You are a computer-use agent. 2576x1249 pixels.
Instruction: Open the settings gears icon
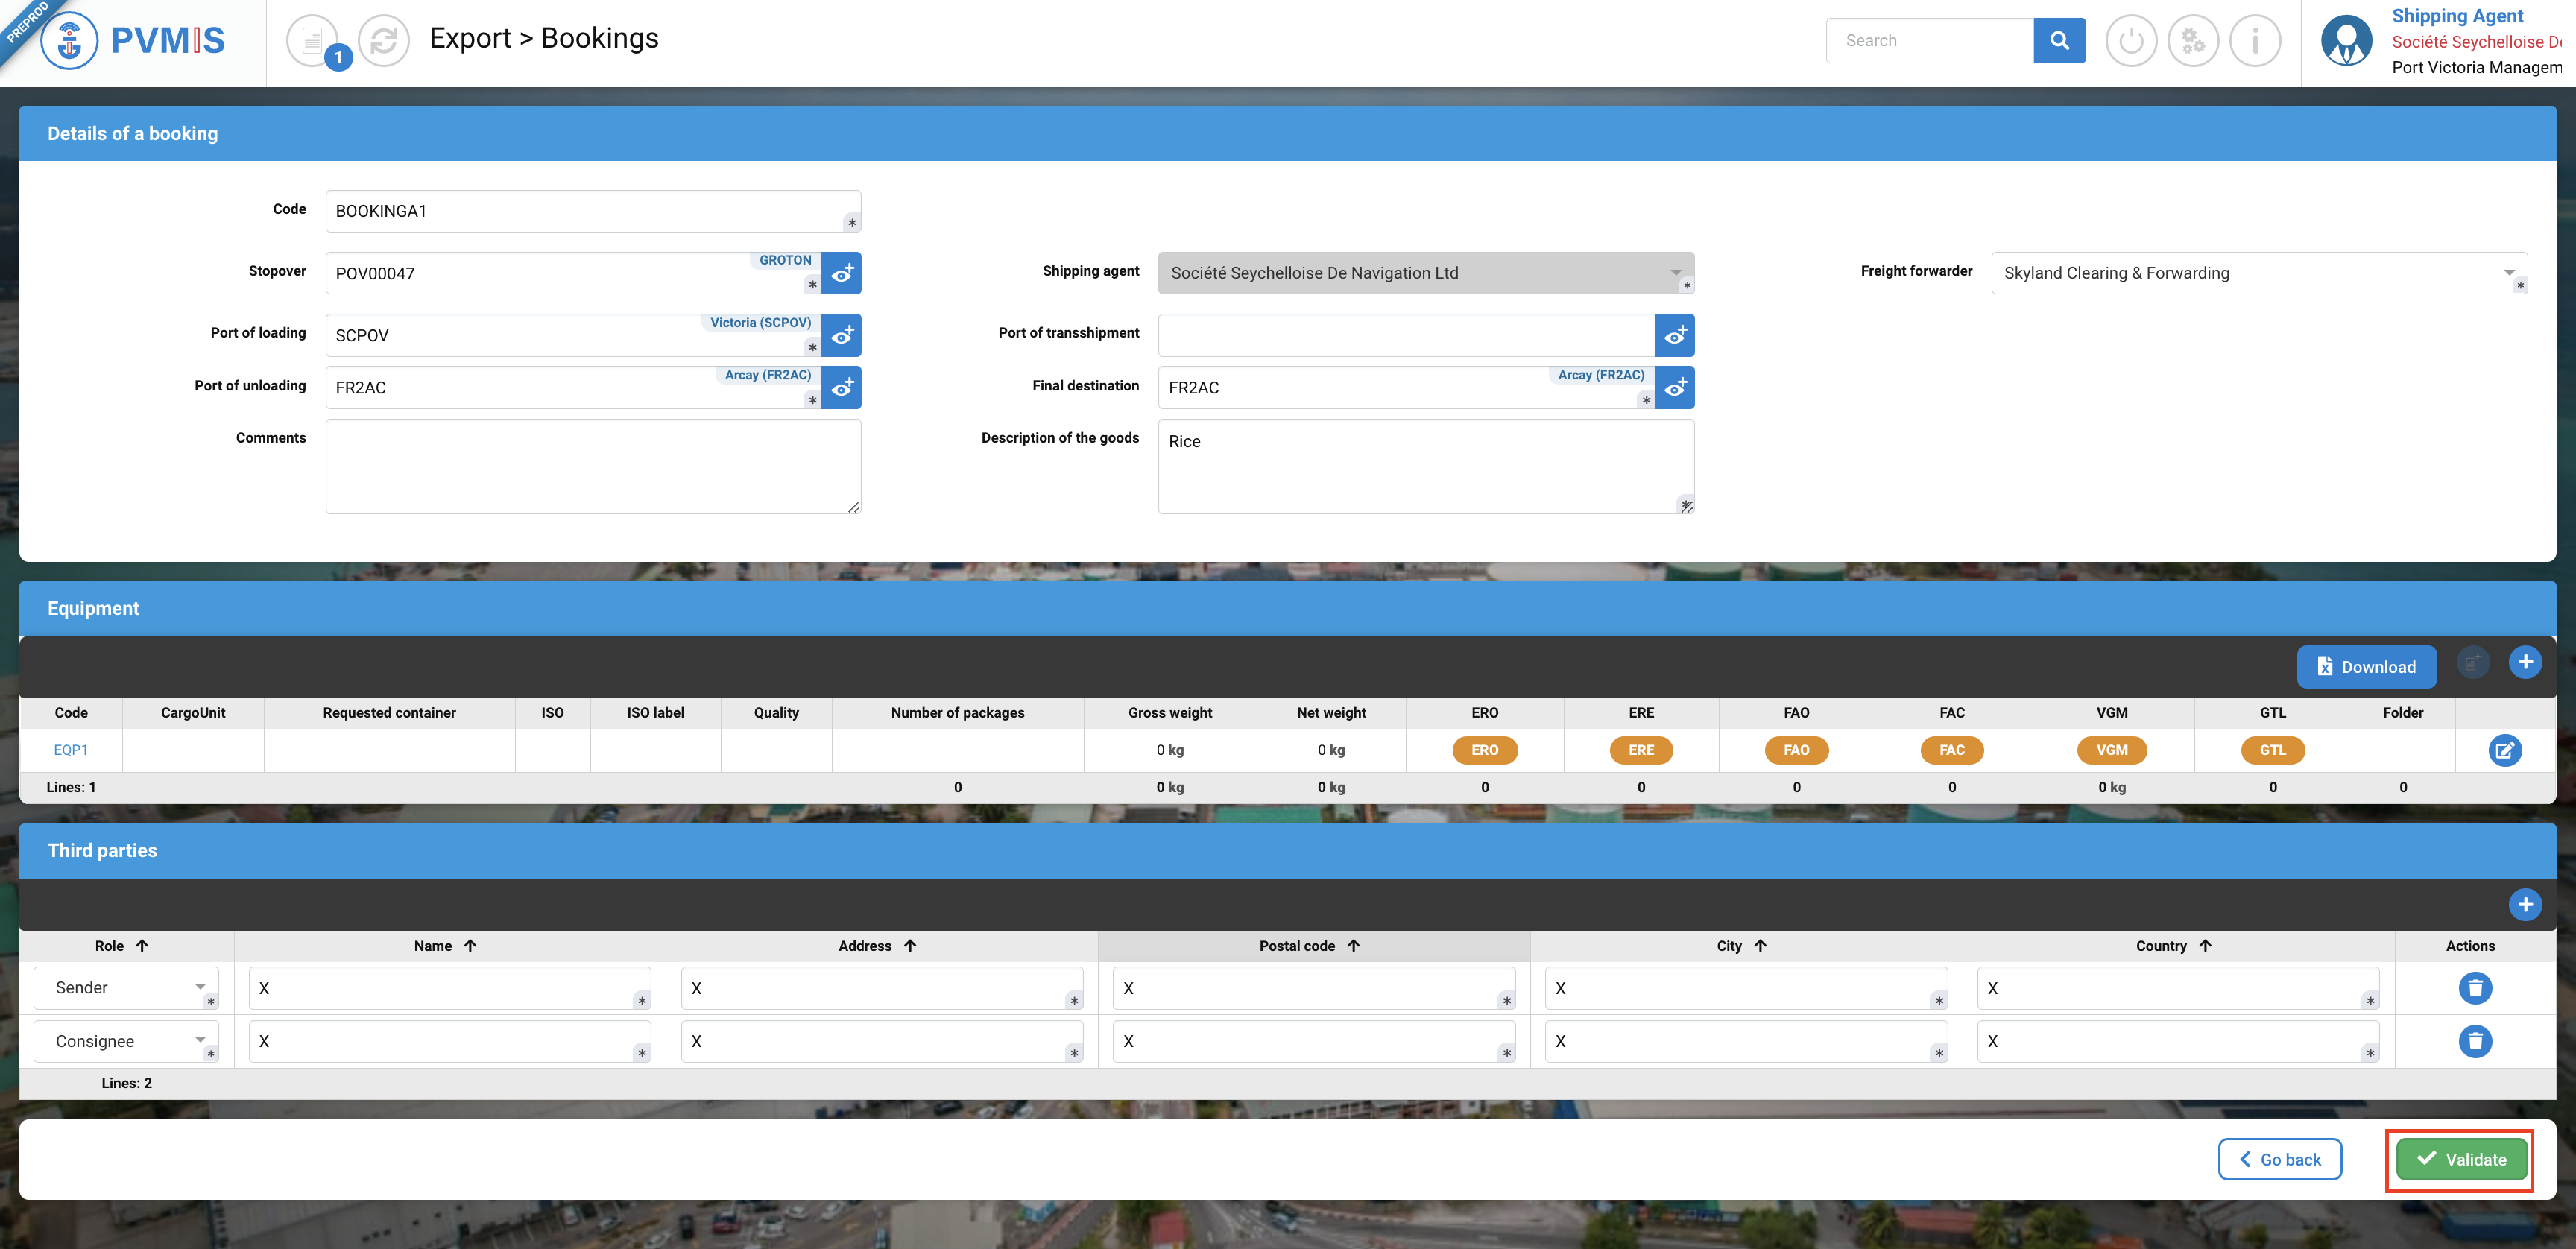tap(2193, 41)
